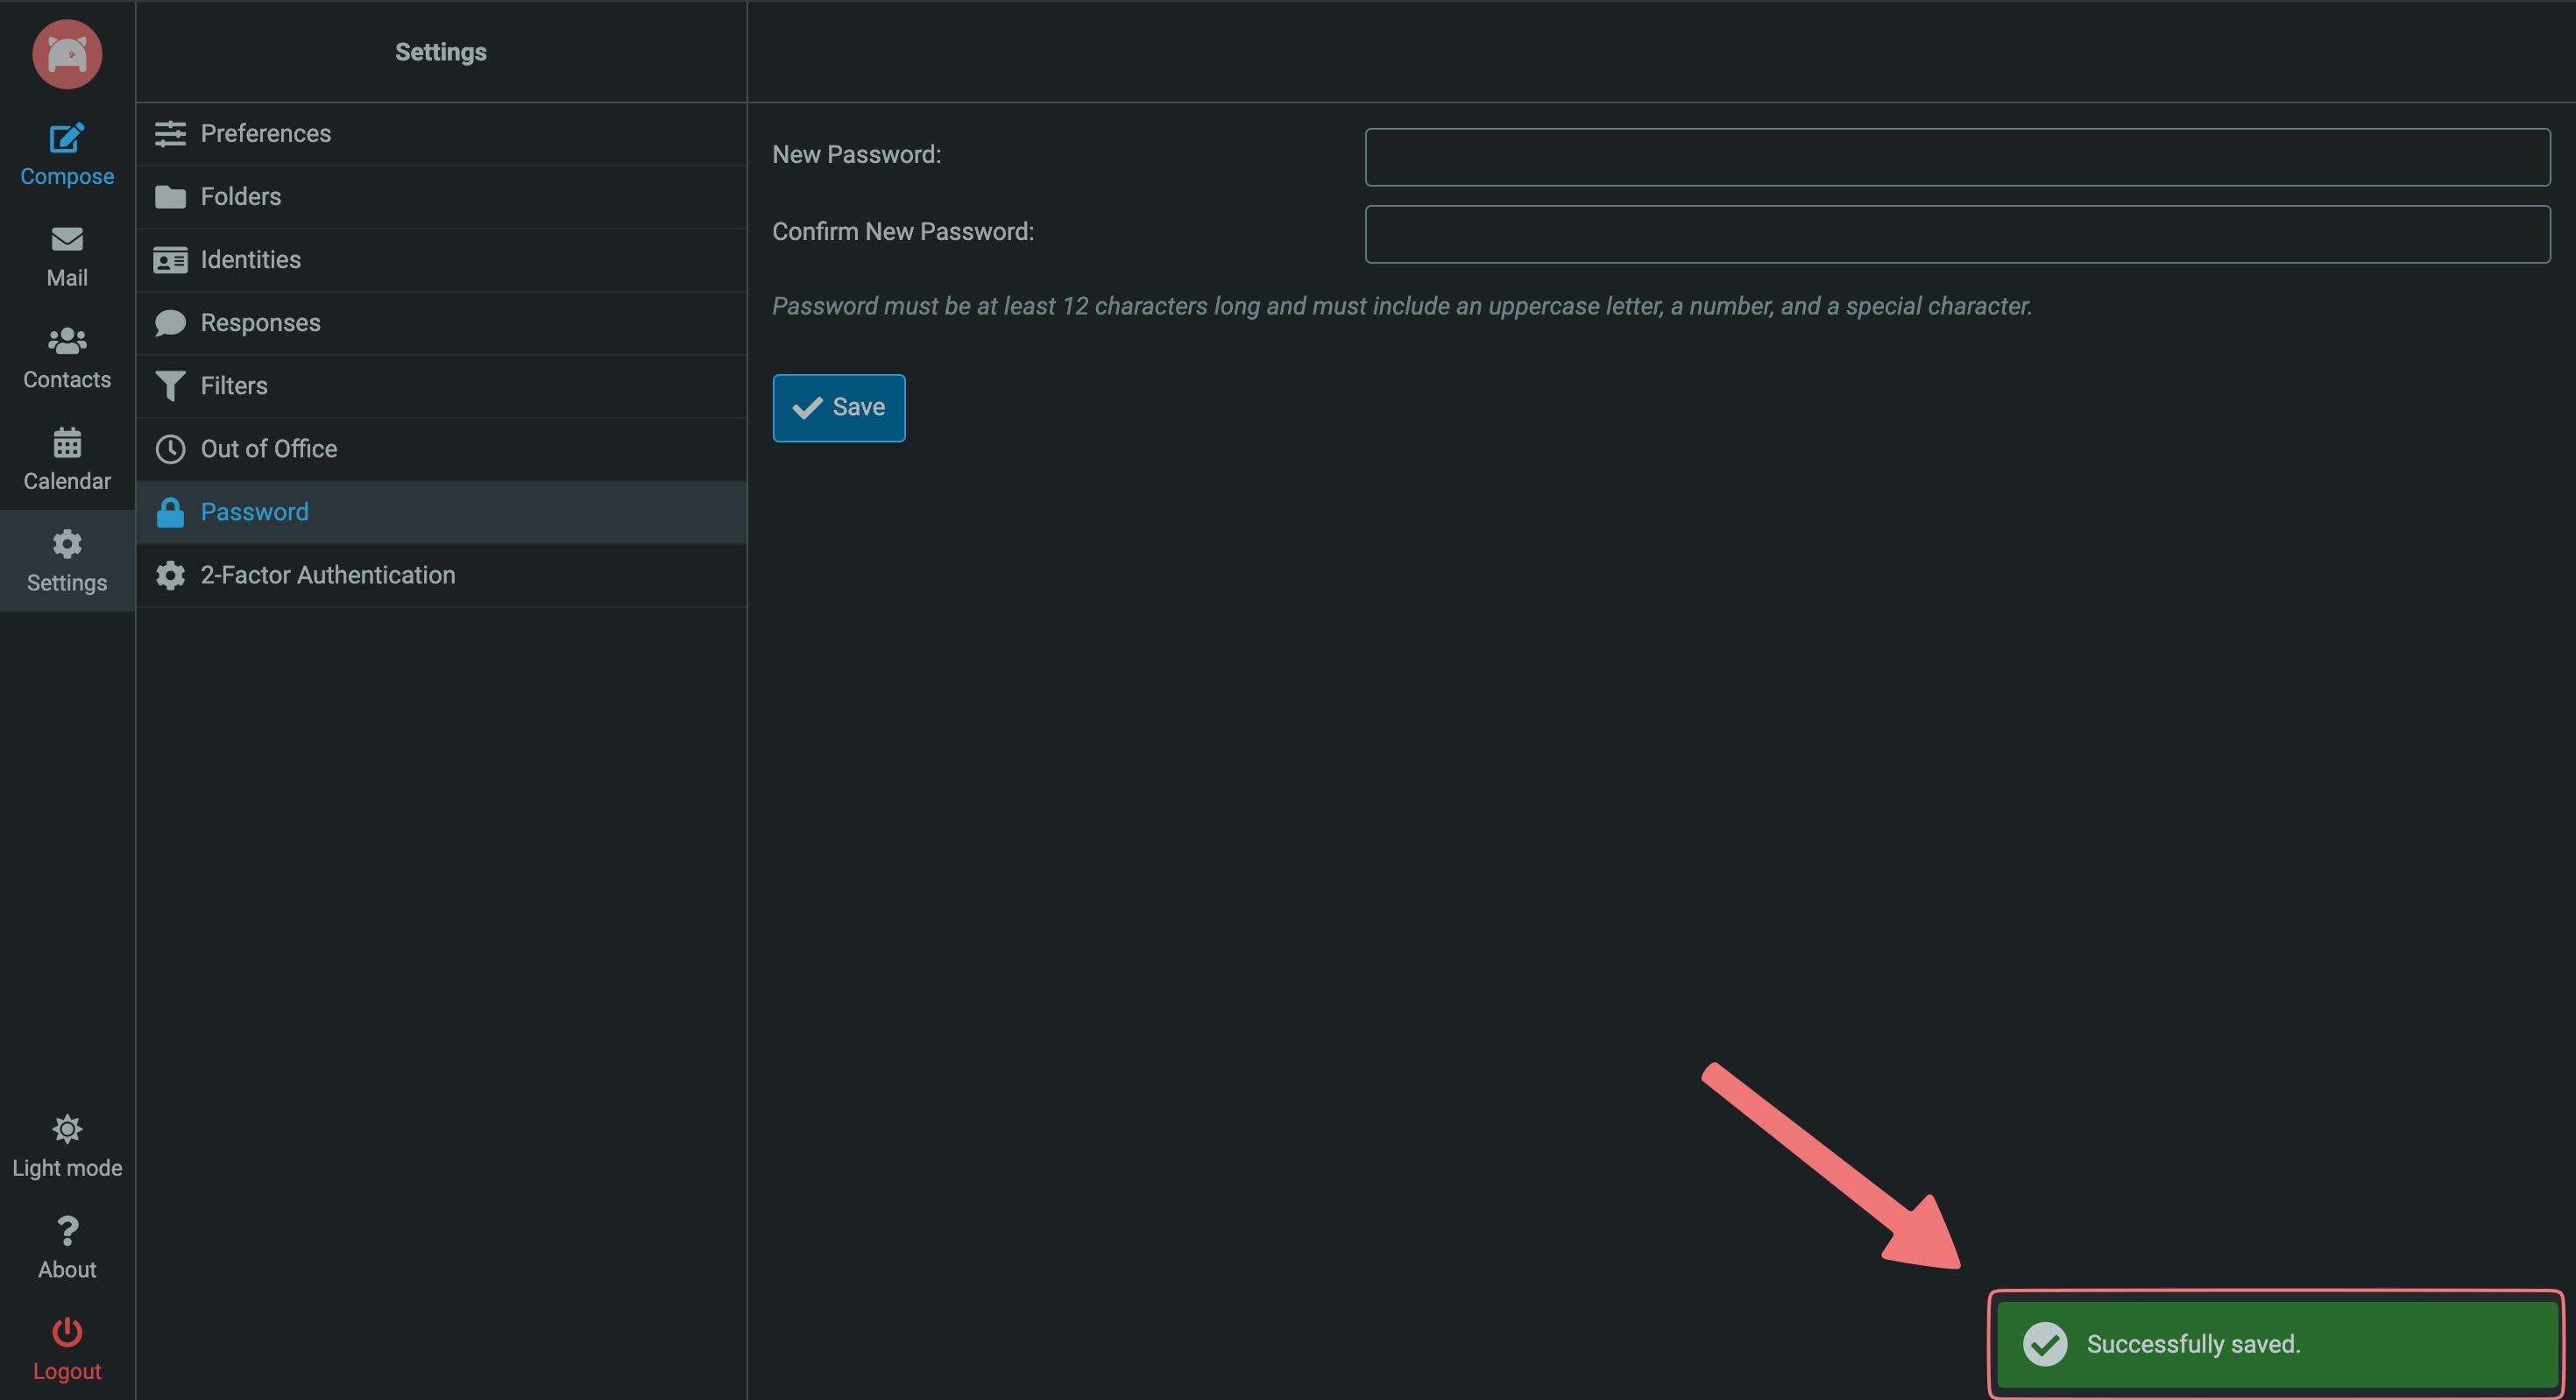Log out using the power icon

[x=67, y=1332]
